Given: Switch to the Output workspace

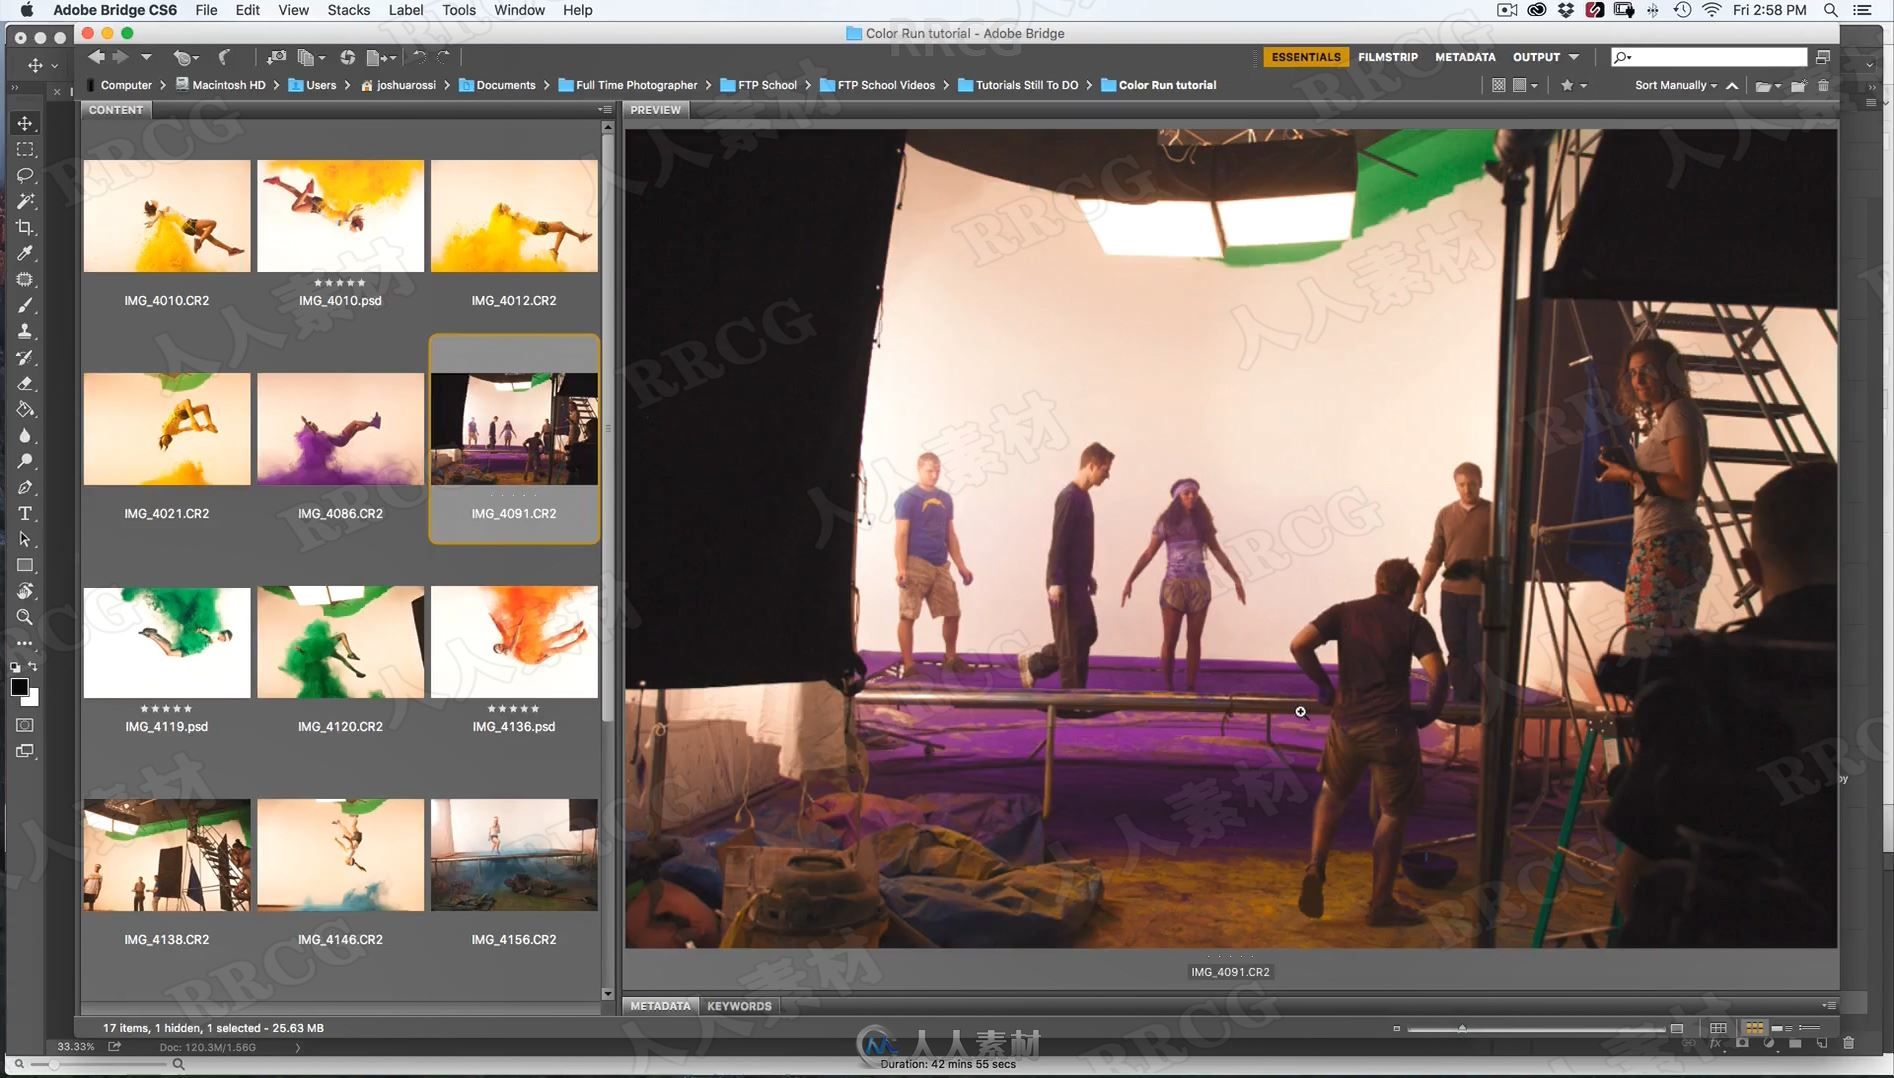Looking at the screenshot, I should tap(1536, 57).
